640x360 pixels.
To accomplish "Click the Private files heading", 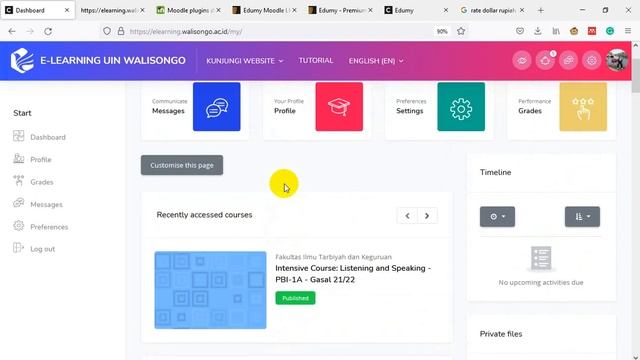I will (501, 334).
